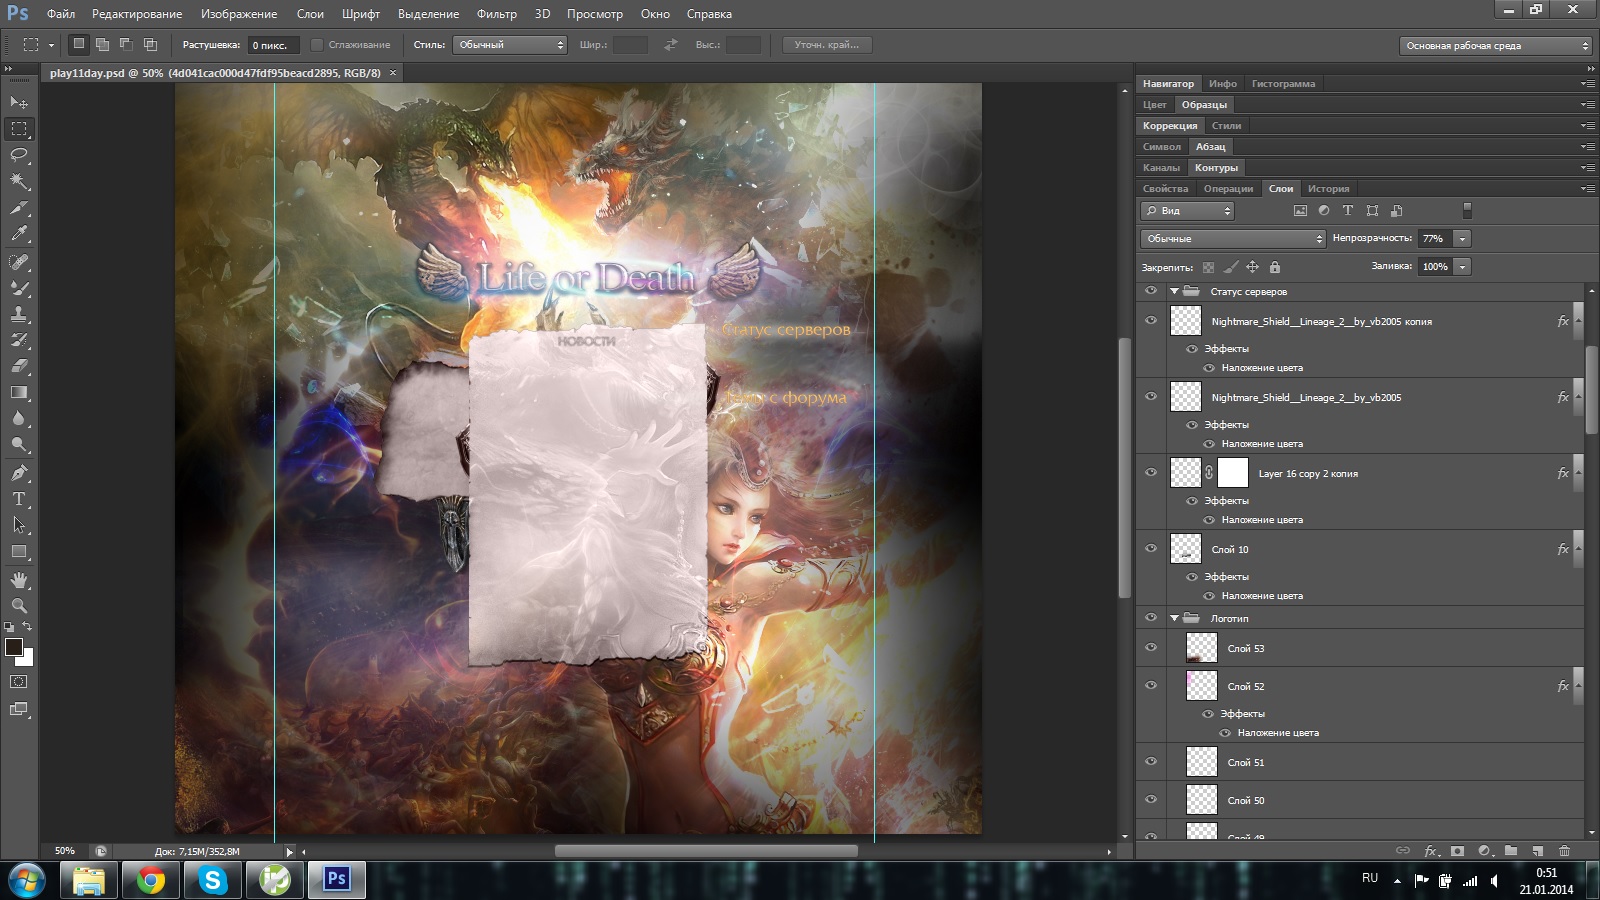
Task: Select the Eyedropper tool
Action: point(19,234)
